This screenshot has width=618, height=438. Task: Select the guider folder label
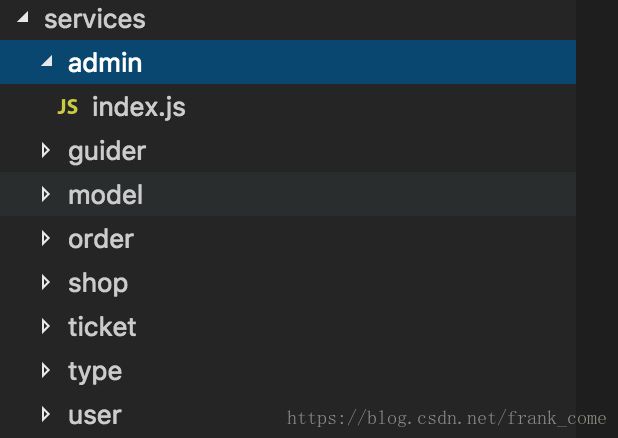click(107, 152)
